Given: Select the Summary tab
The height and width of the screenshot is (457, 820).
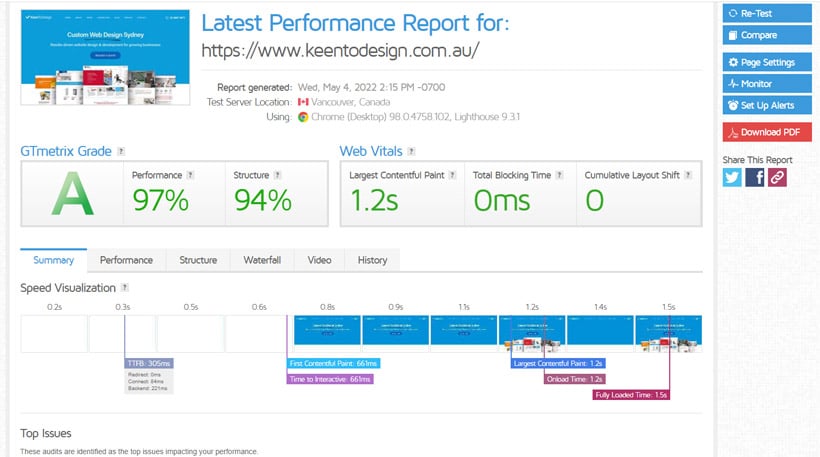Looking at the screenshot, I should [53, 260].
